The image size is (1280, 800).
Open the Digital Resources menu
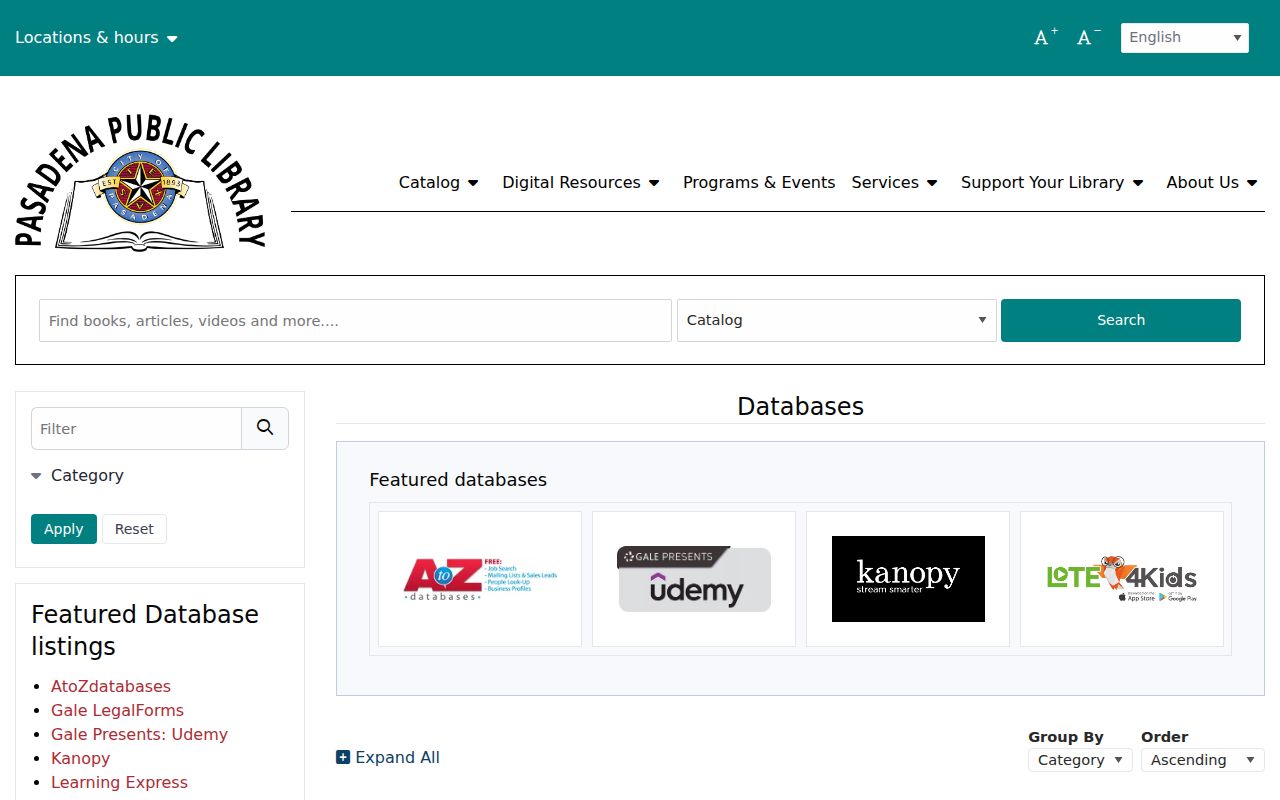pos(582,182)
